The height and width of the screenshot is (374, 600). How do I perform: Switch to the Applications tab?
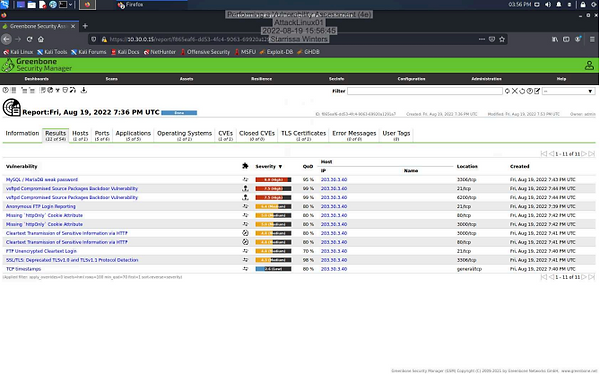pos(133,135)
